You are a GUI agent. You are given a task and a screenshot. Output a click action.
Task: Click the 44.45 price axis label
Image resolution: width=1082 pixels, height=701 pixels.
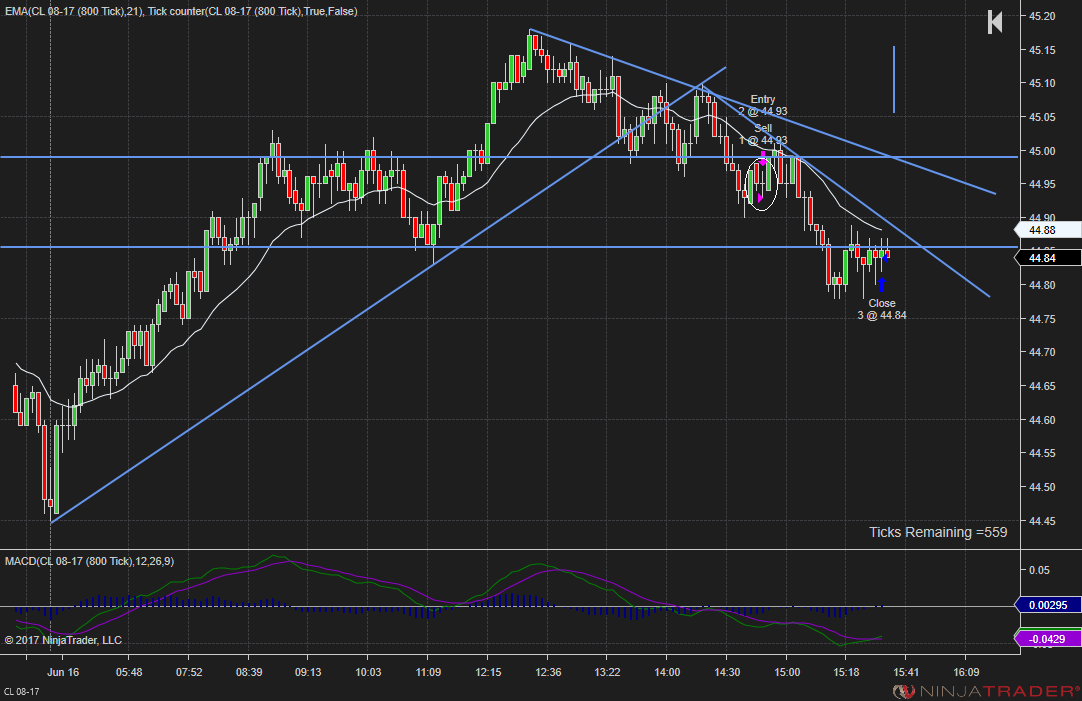1042,521
